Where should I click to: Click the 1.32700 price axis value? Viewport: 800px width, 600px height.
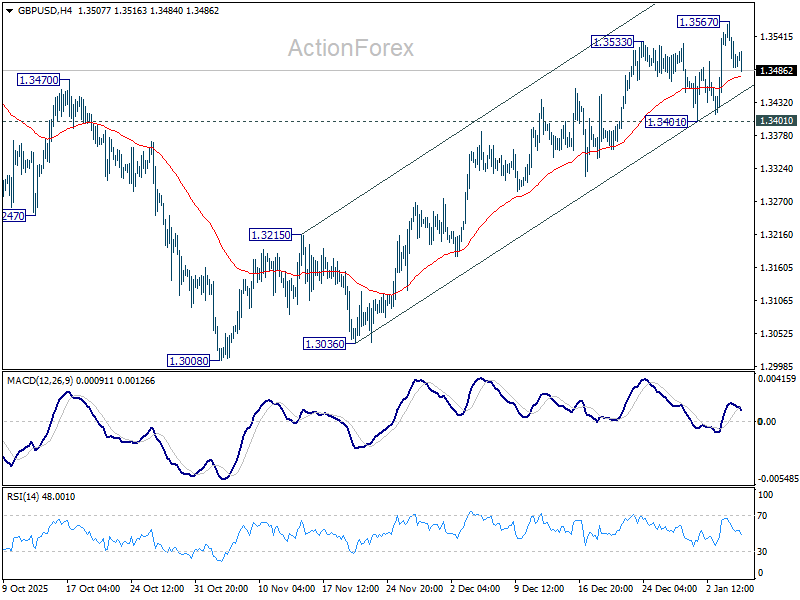[777, 202]
